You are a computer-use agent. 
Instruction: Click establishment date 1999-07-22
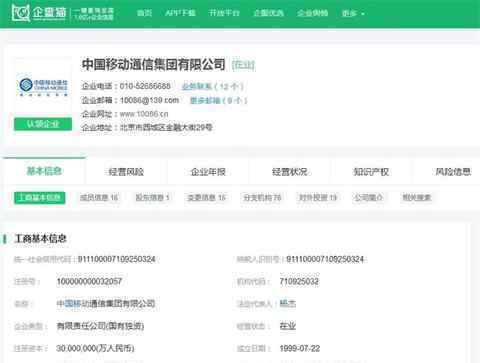(300, 348)
